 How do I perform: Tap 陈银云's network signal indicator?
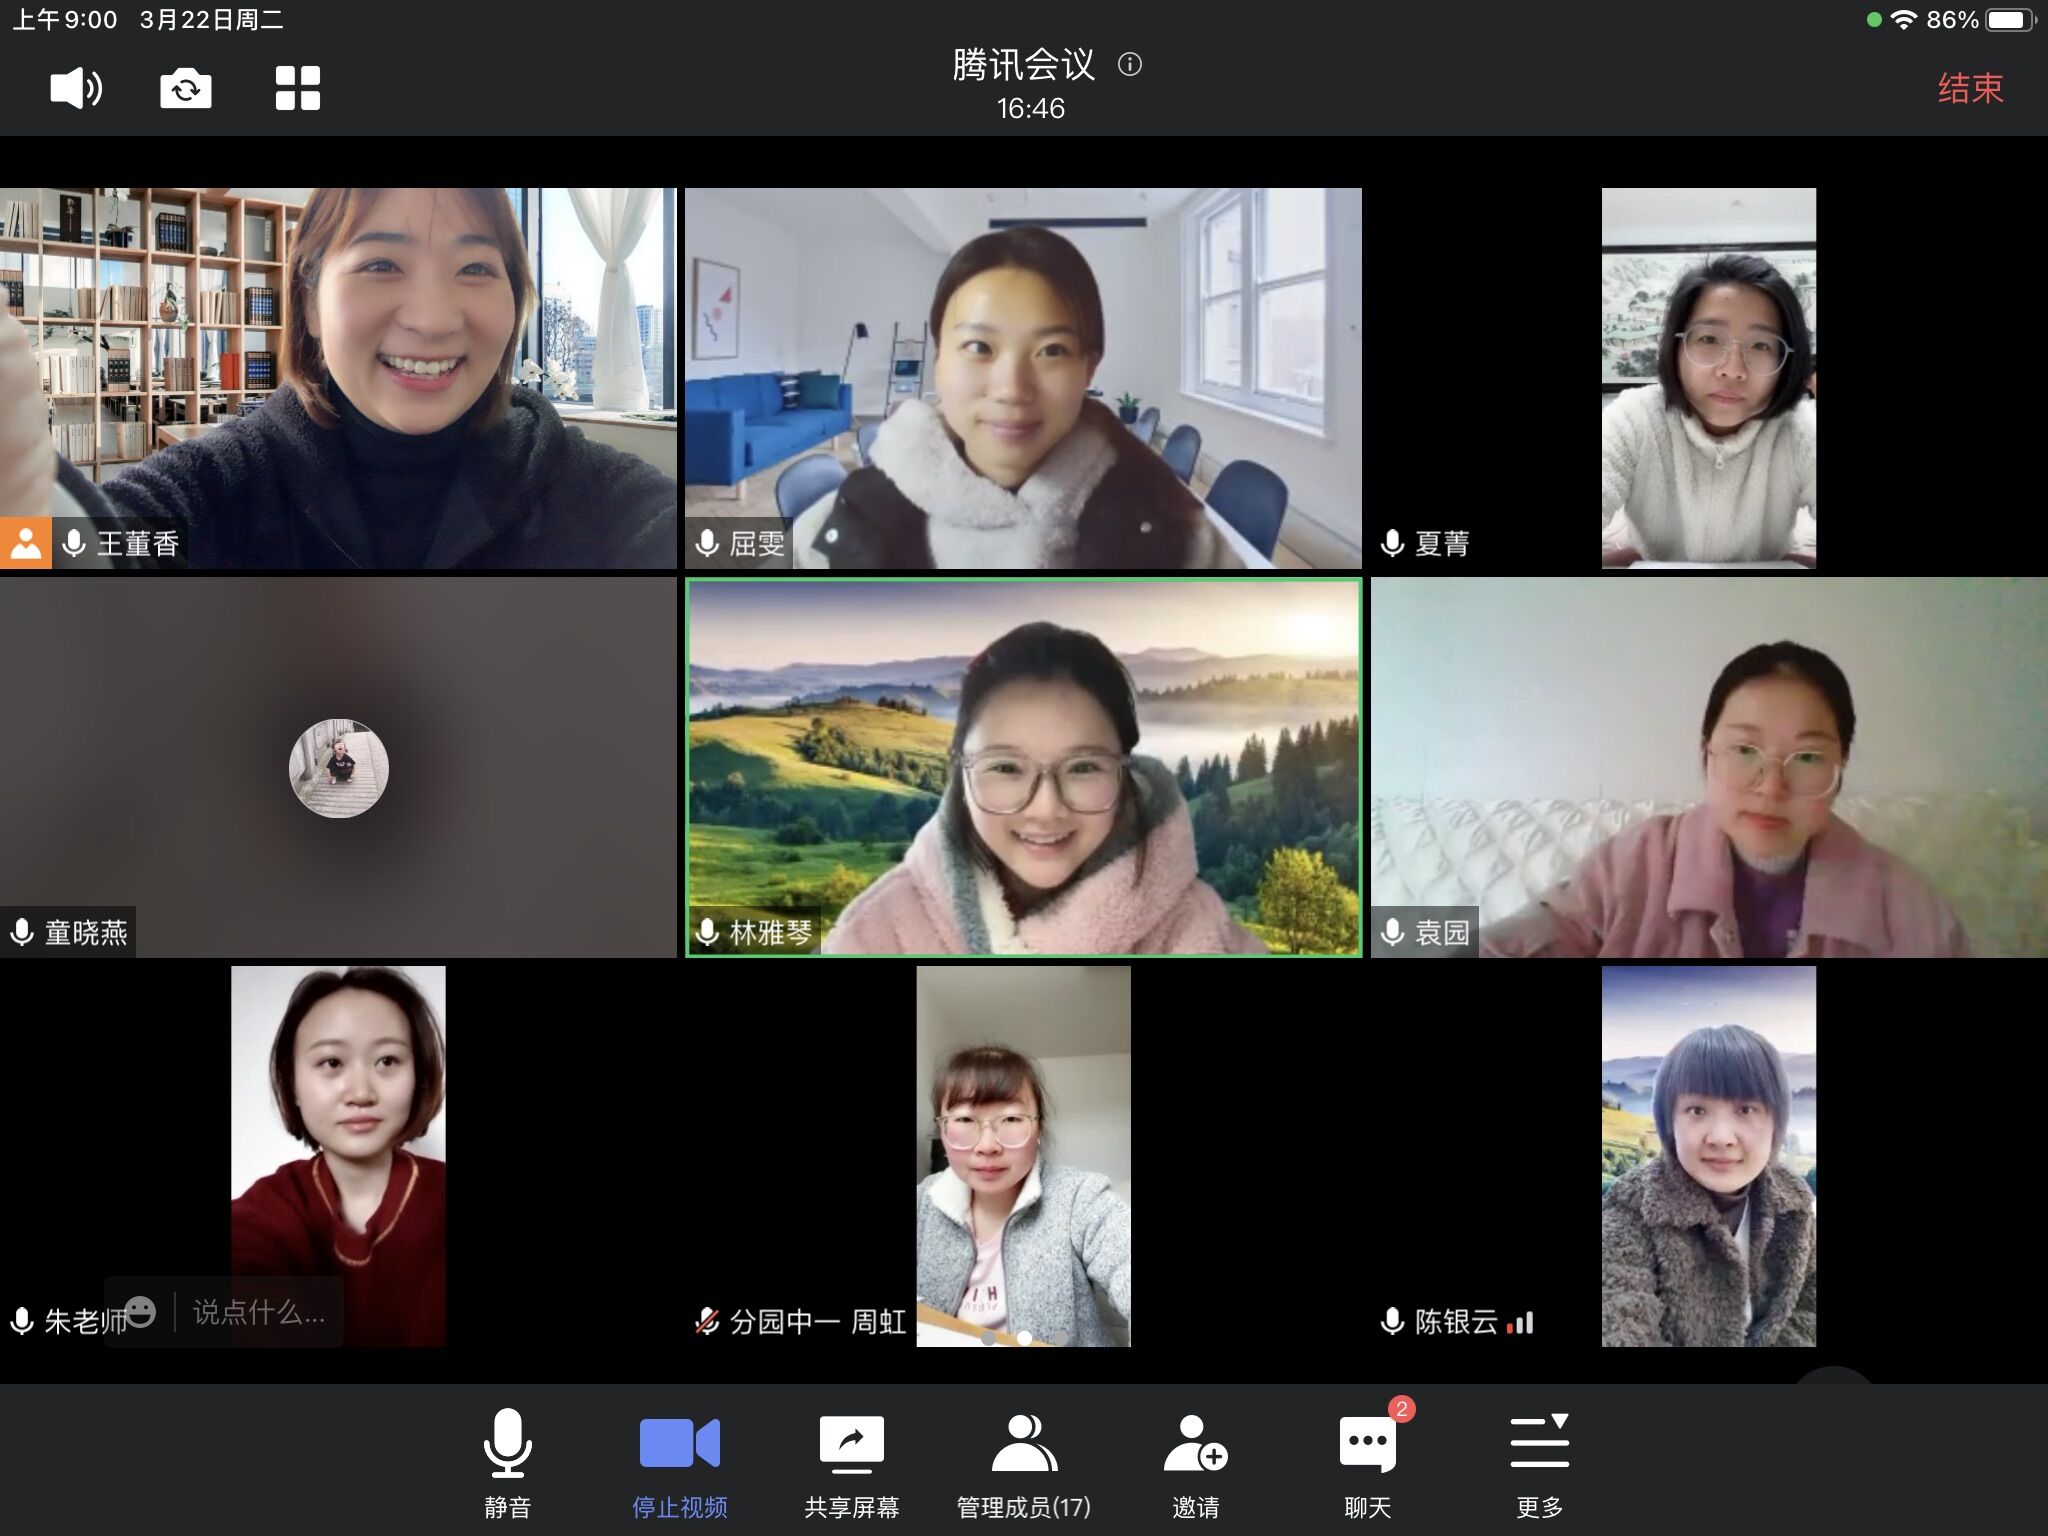[1520, 1322]
